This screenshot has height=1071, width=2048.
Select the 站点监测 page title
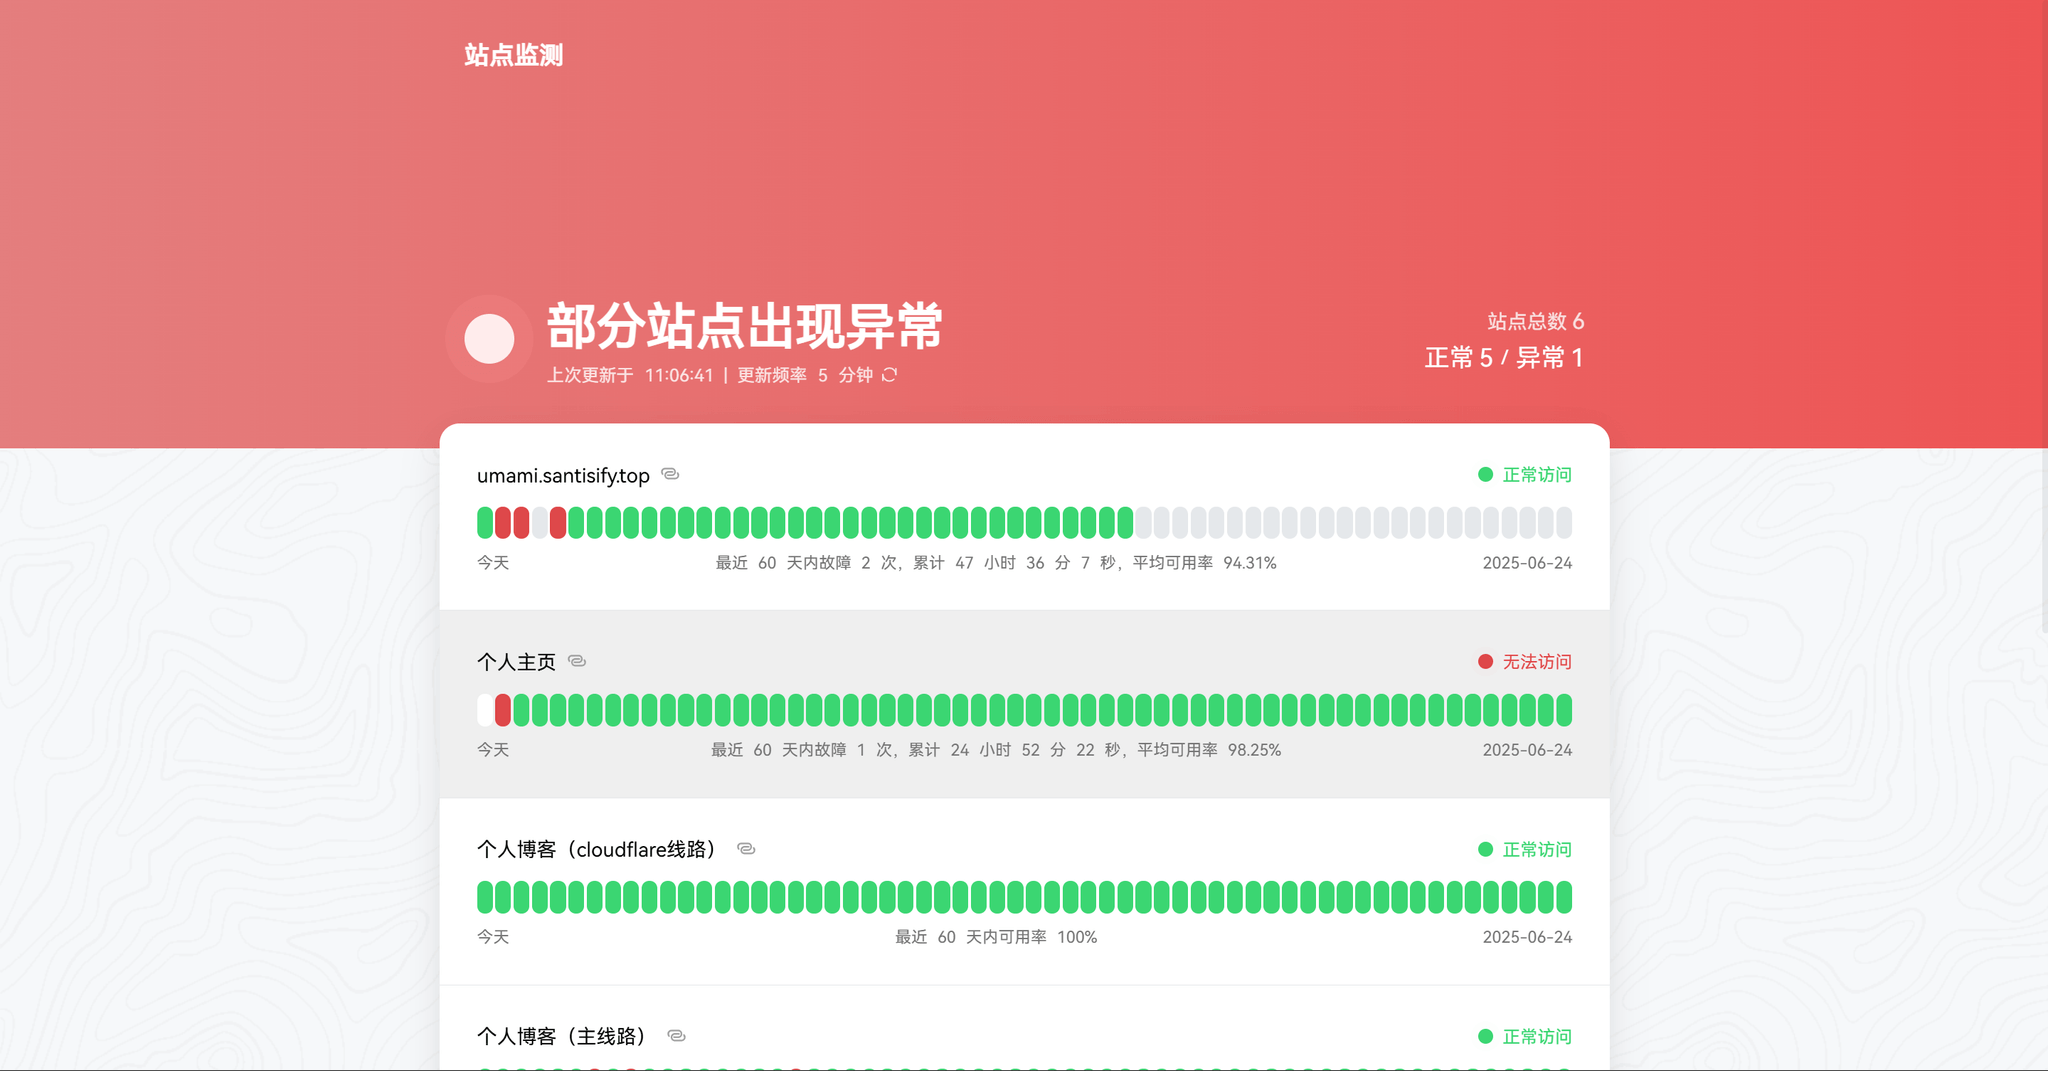(512, 55)
